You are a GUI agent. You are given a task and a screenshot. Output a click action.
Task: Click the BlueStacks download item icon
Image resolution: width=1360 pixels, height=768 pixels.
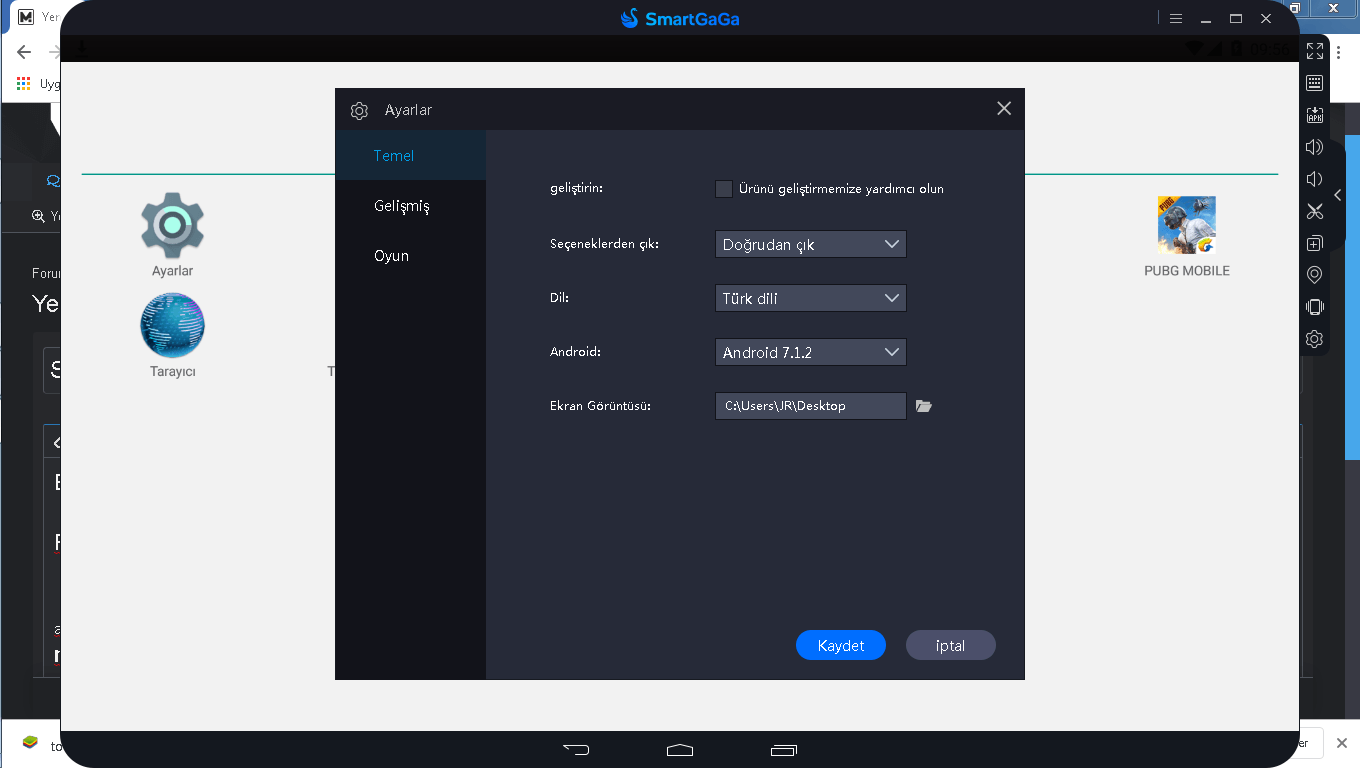(x=30, y=744)
